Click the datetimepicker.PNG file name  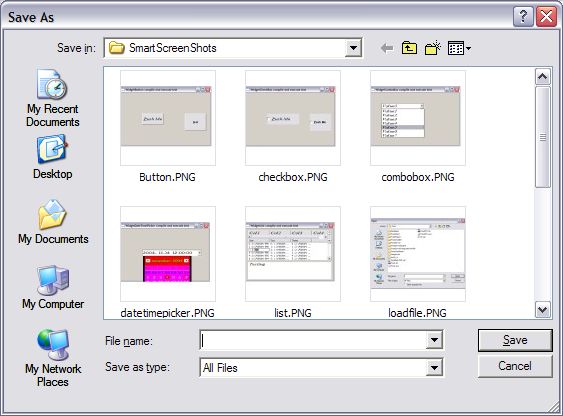[167, 313]
